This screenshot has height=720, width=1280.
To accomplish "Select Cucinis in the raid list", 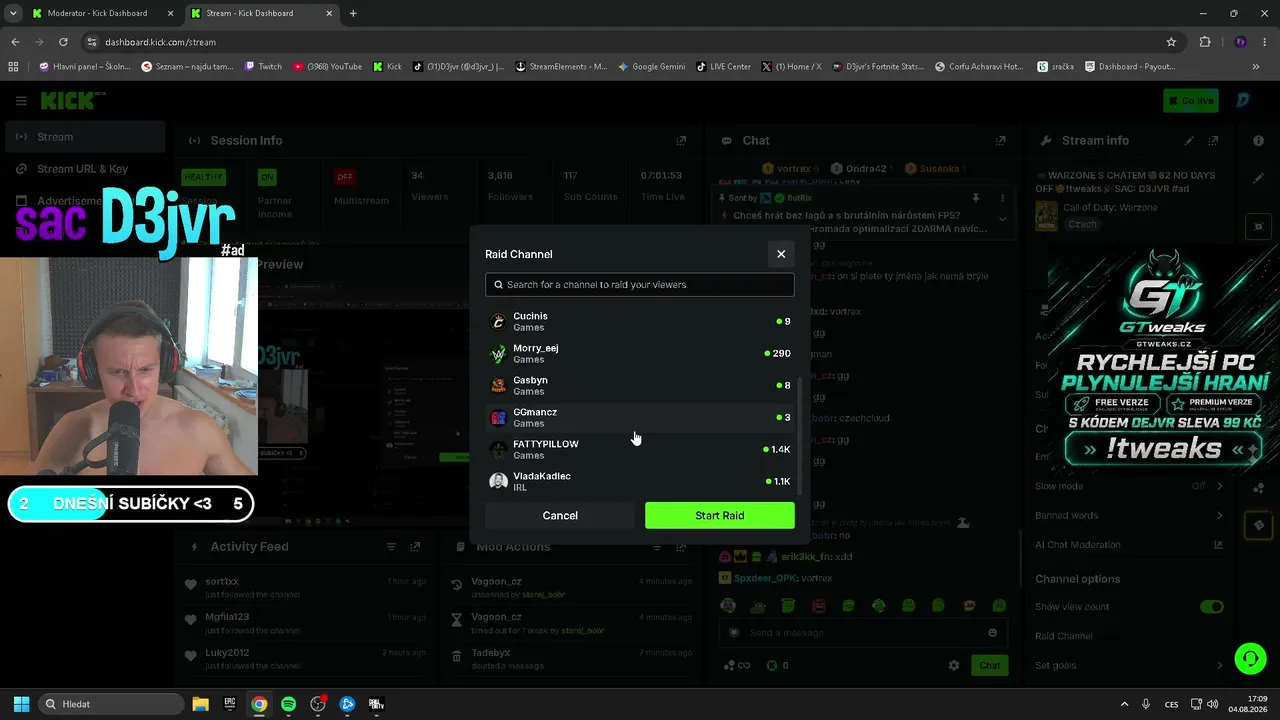I will point(640,321).
